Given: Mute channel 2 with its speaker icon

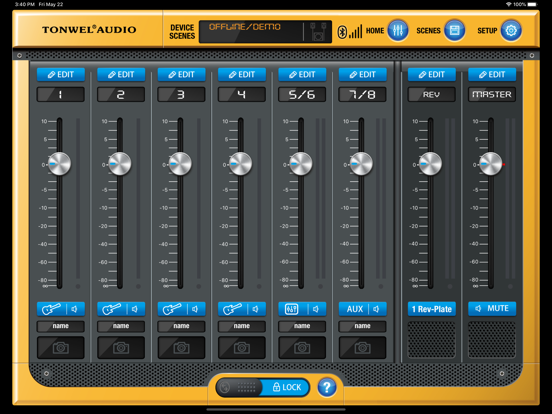Looking at the screenshot, I should [135, 309].
